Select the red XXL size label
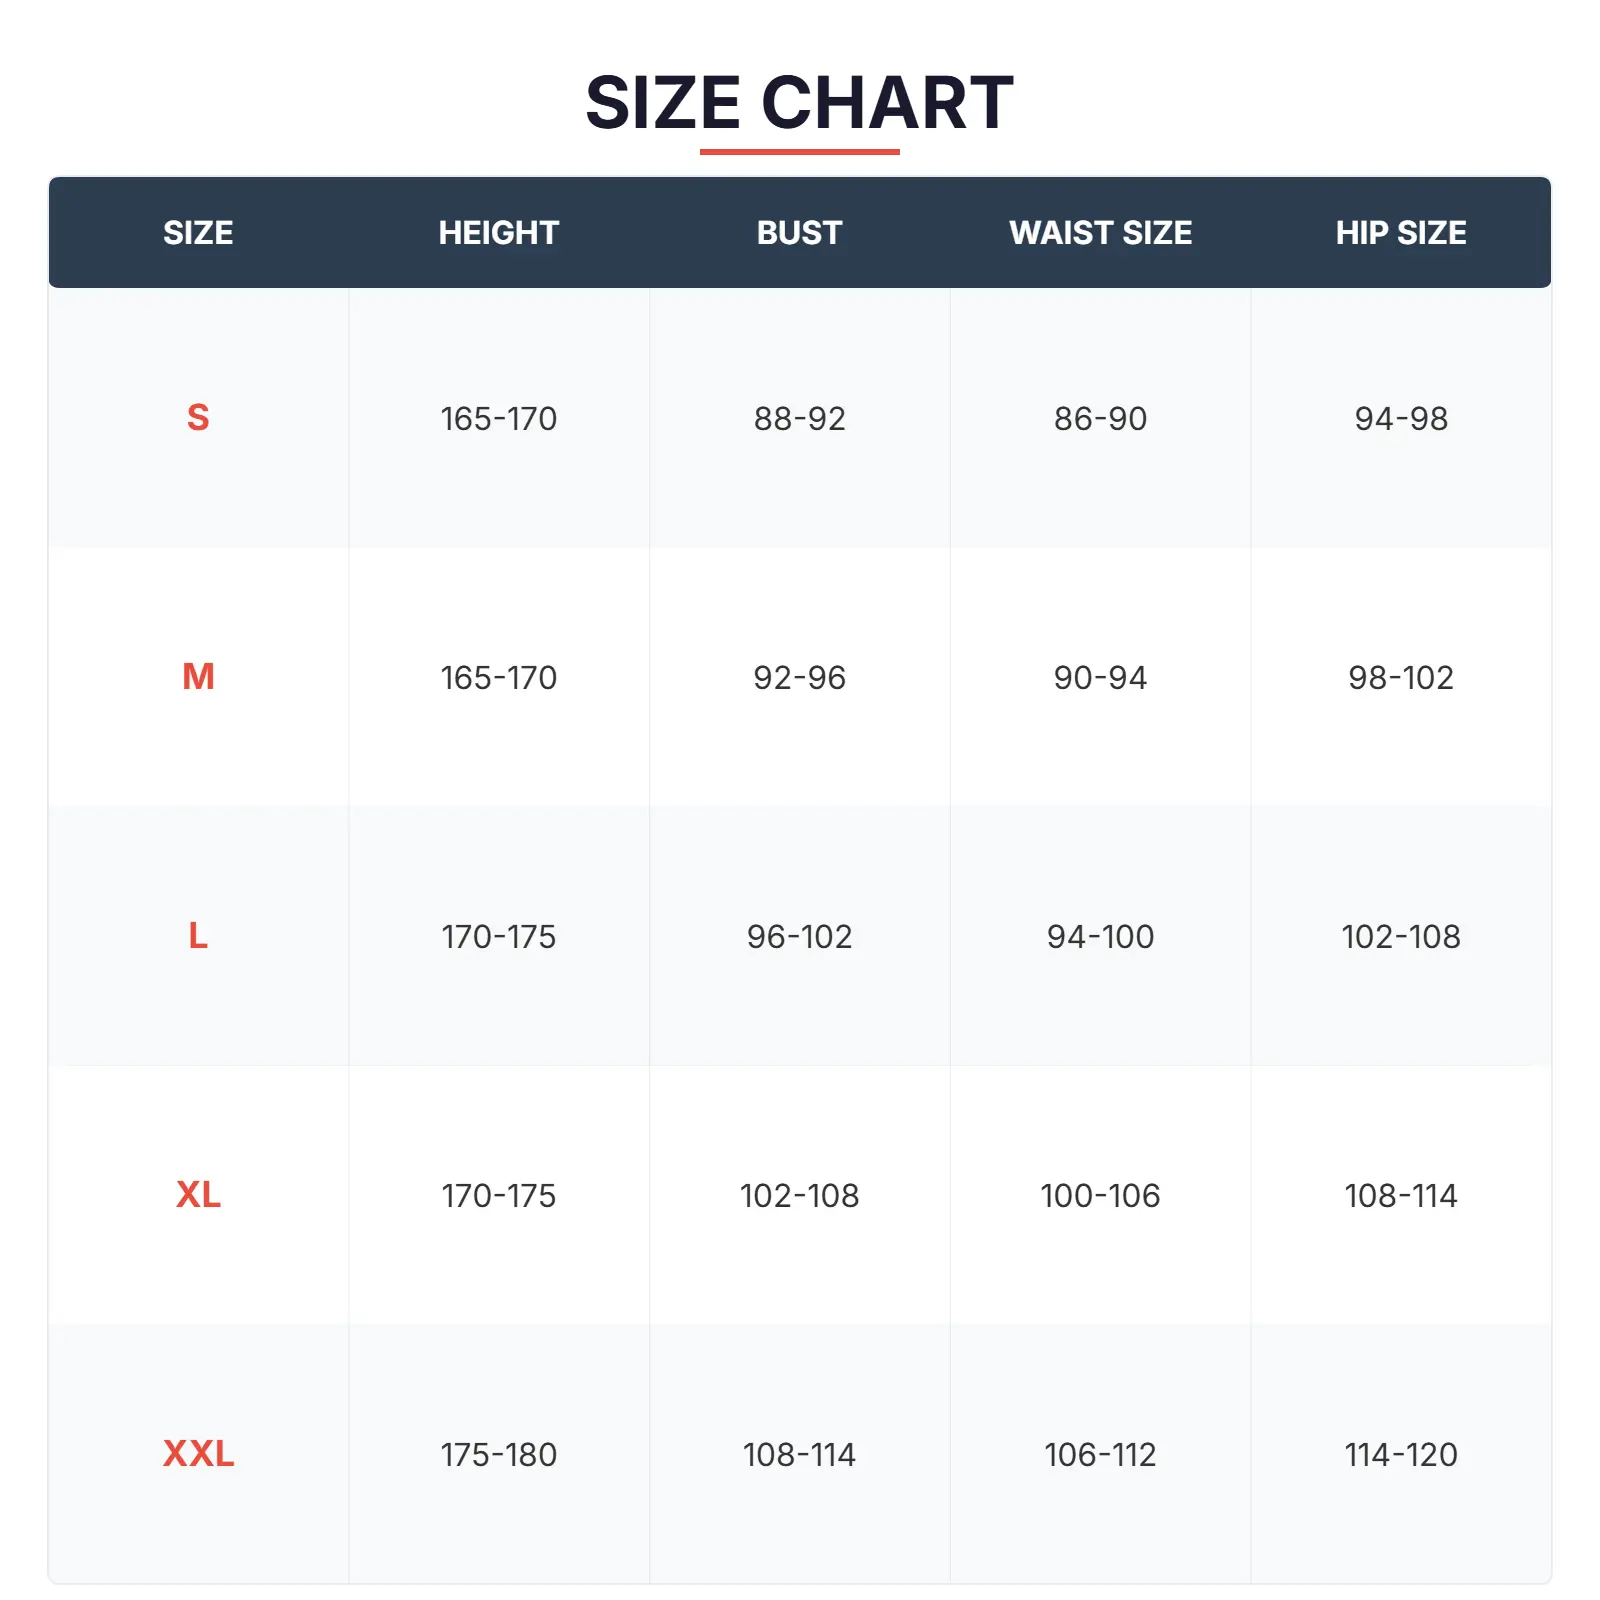The height and width of the screenshot is (1600, 1600). click(x=198, y=1454)
